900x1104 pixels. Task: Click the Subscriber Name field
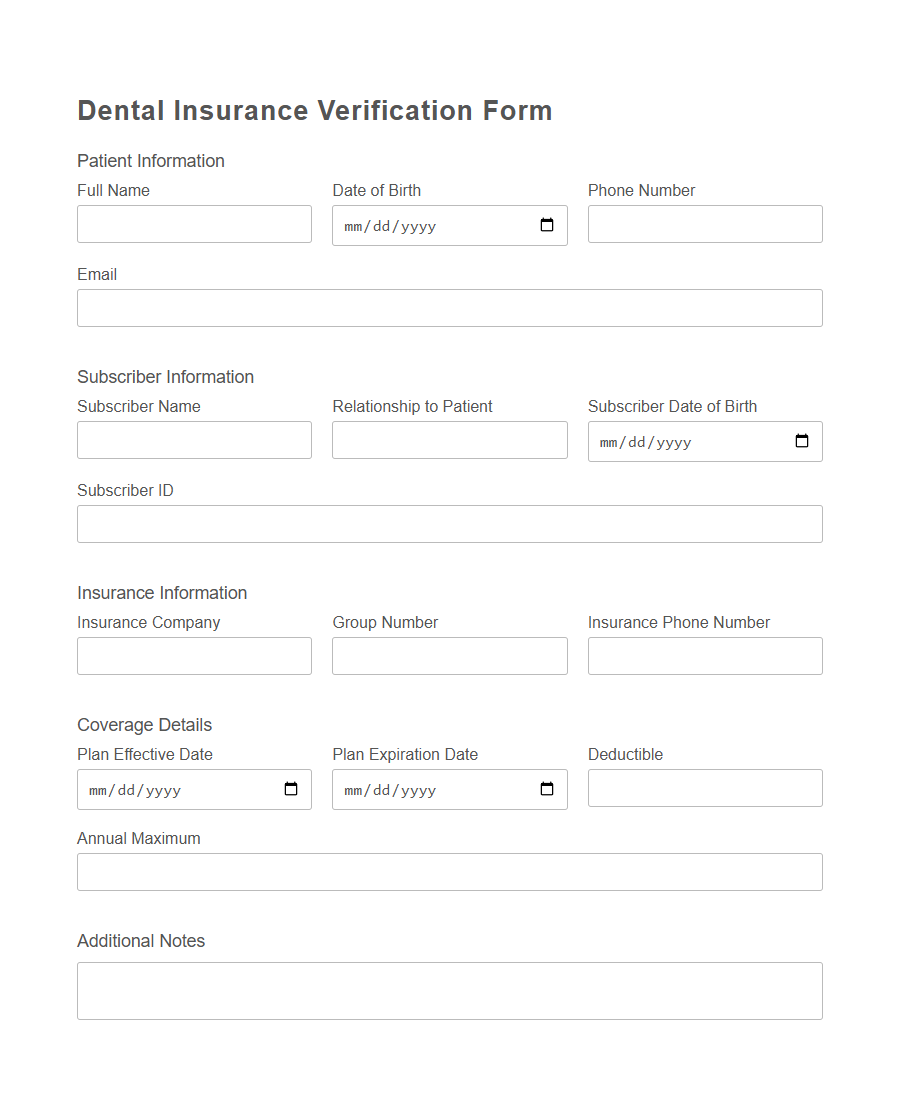coord(194,439)
